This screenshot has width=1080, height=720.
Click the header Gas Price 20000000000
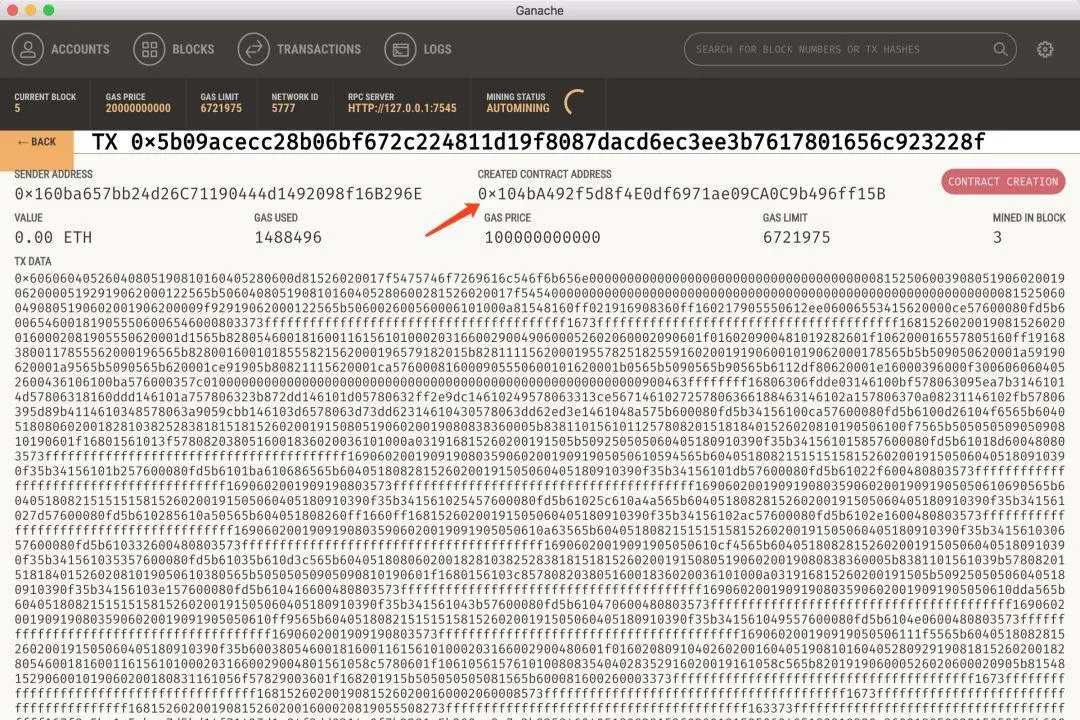pyautogui.click(x=138, y=108)
